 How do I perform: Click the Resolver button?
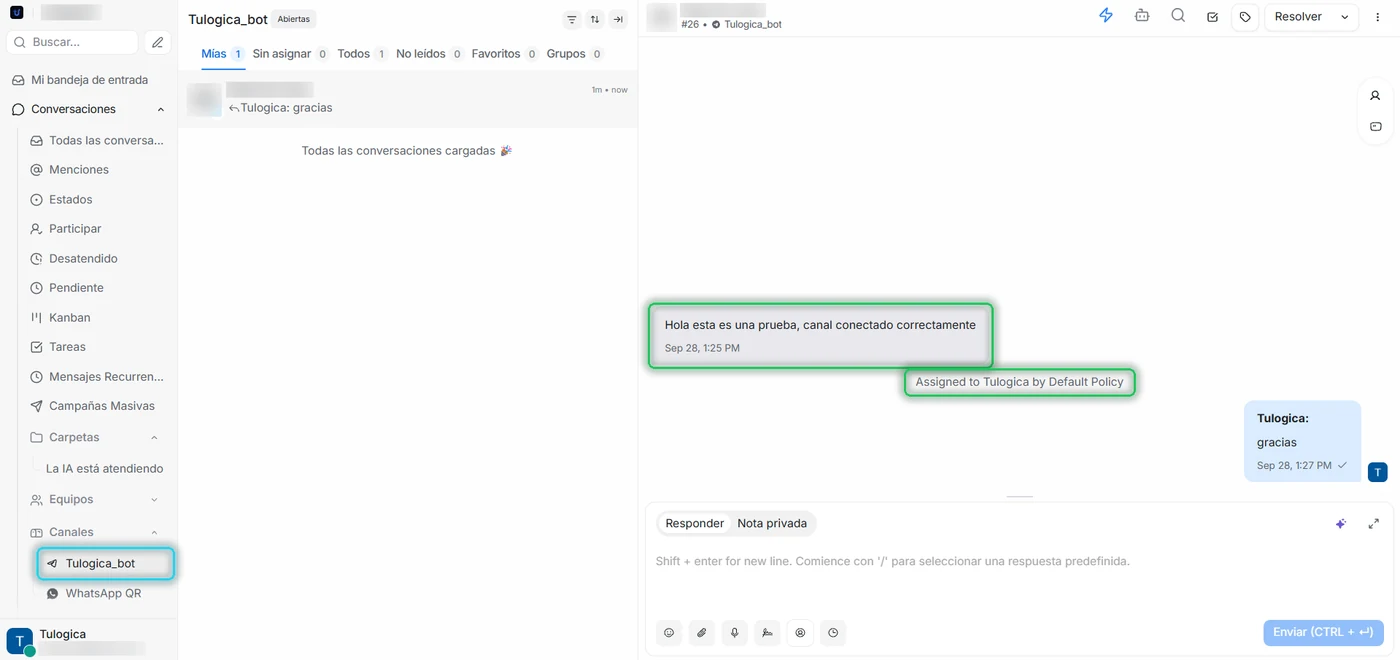(x=1298, y=17)
